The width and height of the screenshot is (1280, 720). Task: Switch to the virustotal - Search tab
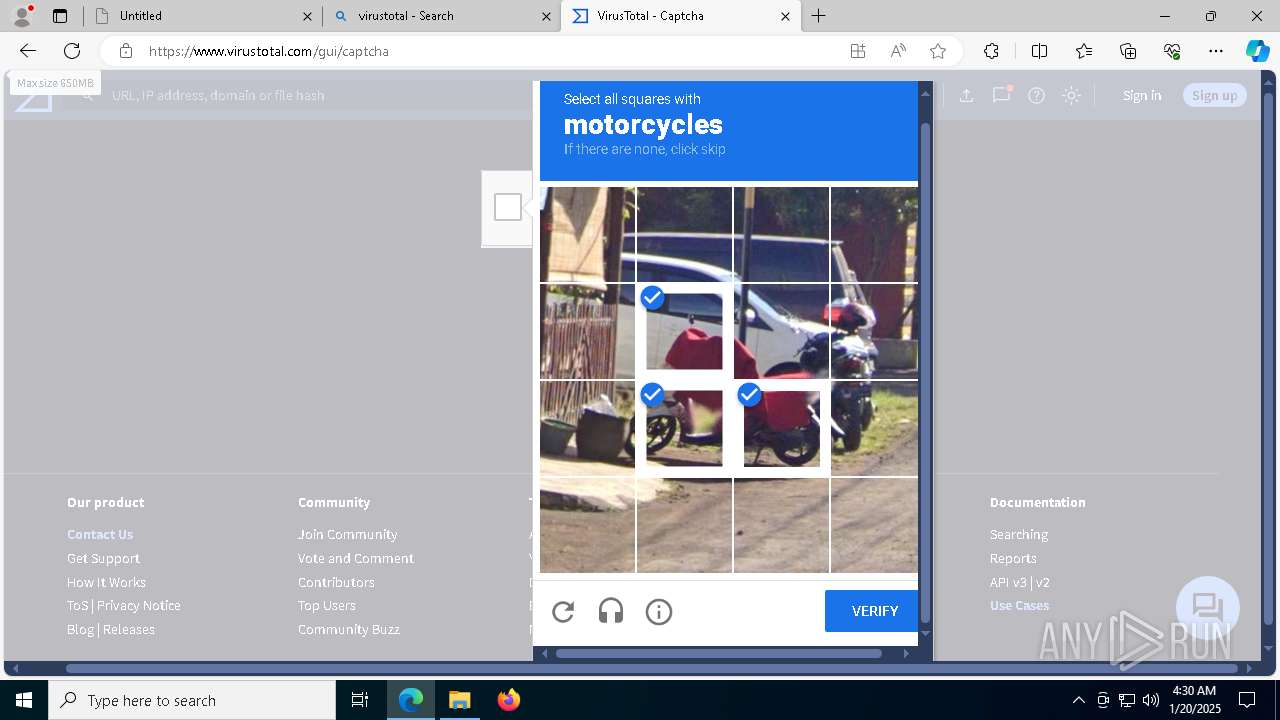440,16
